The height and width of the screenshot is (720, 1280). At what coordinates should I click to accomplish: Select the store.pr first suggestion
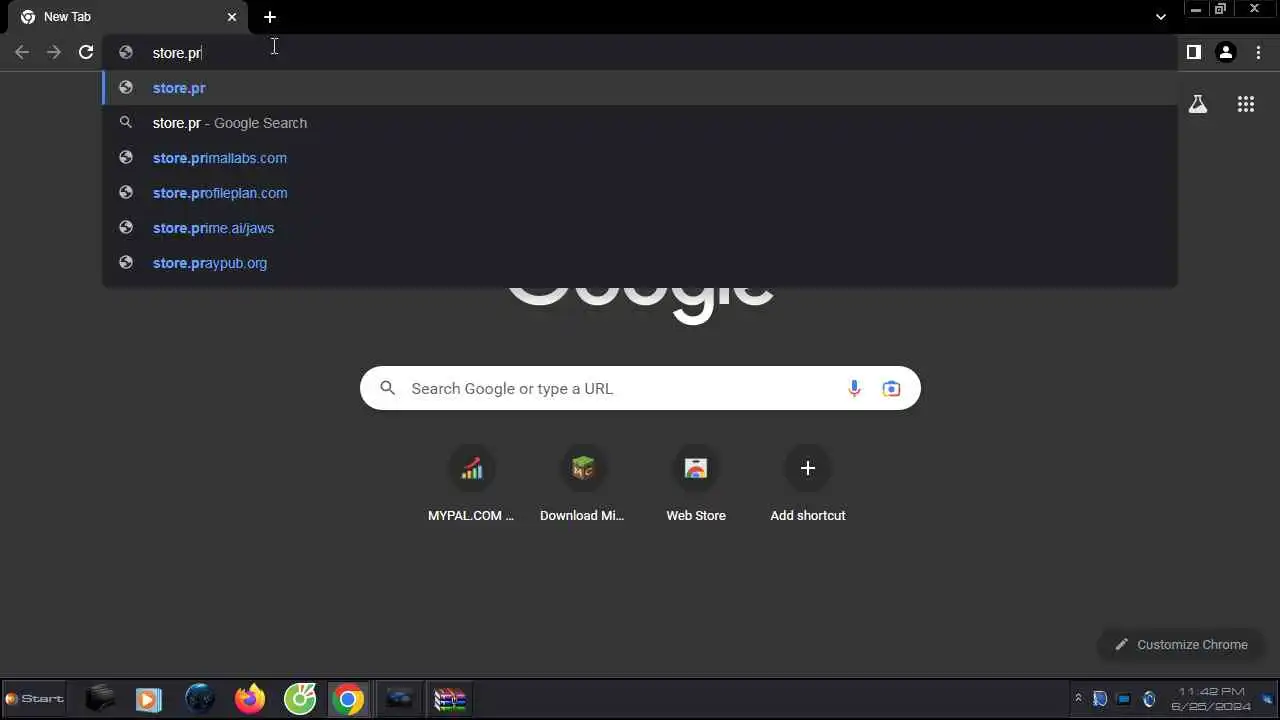tap(640, 88)
